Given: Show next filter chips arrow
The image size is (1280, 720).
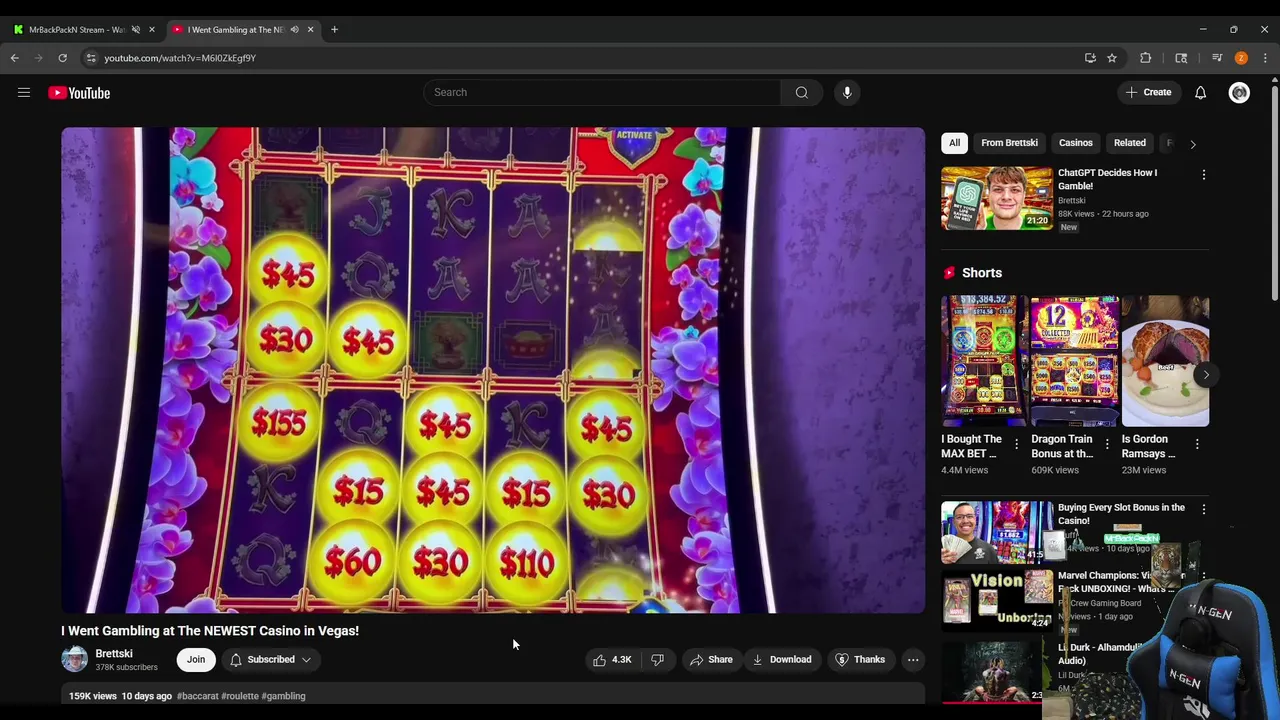Looking at the screenshot, I should point(1192,144).
